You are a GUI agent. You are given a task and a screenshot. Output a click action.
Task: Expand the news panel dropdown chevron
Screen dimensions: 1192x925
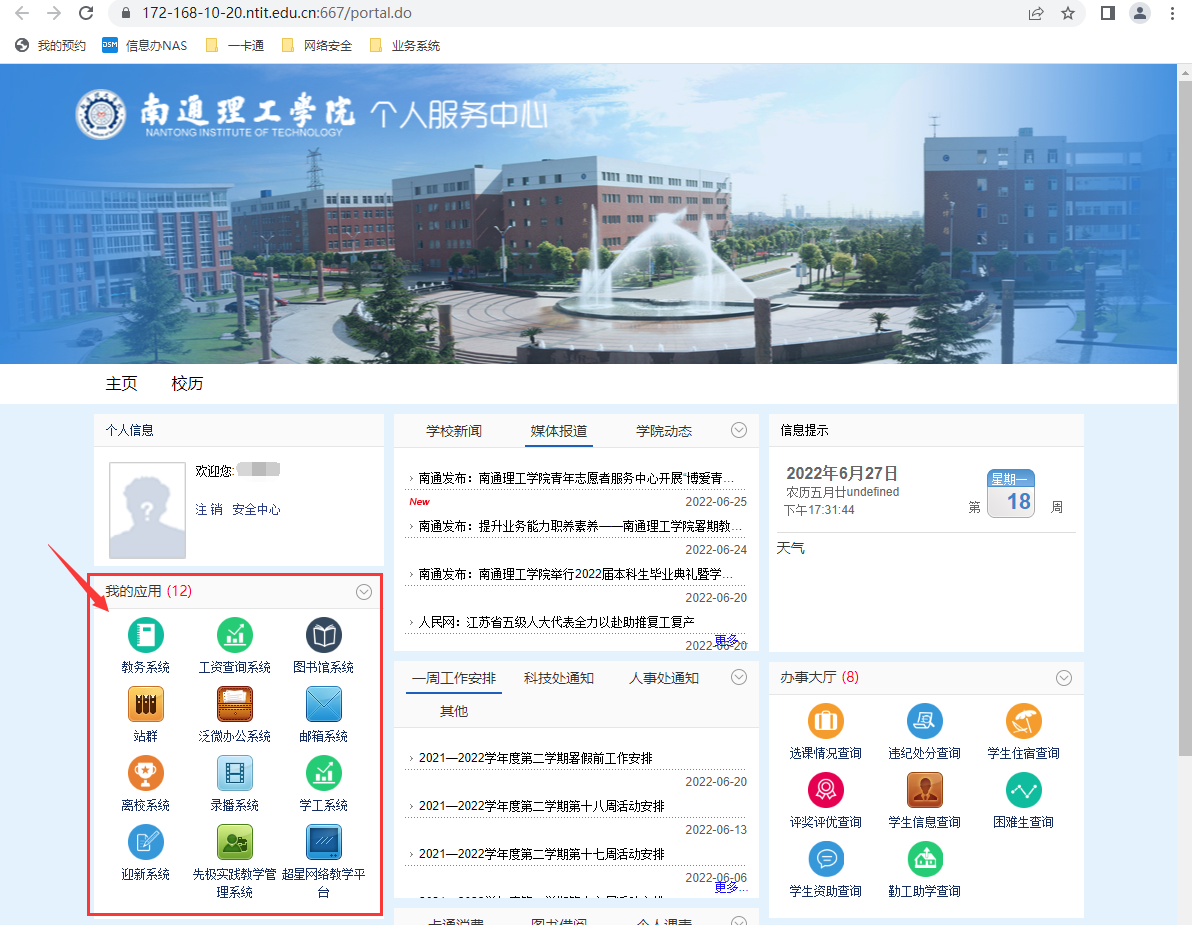click(x=739, y=430)
